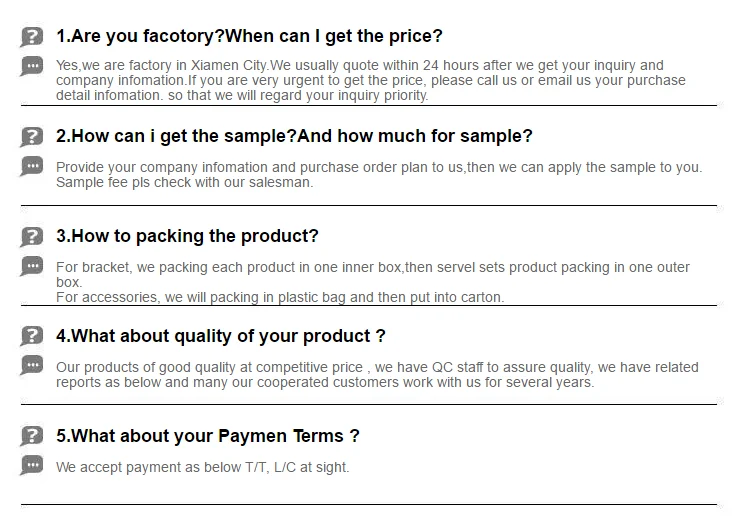The width and height of the screenshot is (736, 519).
Task: Click the answer mentioning QC staff
Action: 376,375
